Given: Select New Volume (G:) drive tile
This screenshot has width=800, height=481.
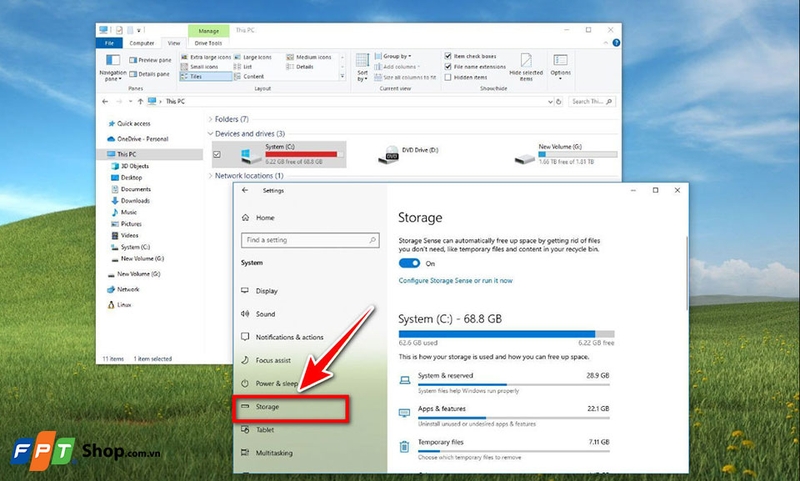Looking at the screenshot, I should tap(566, 155).
